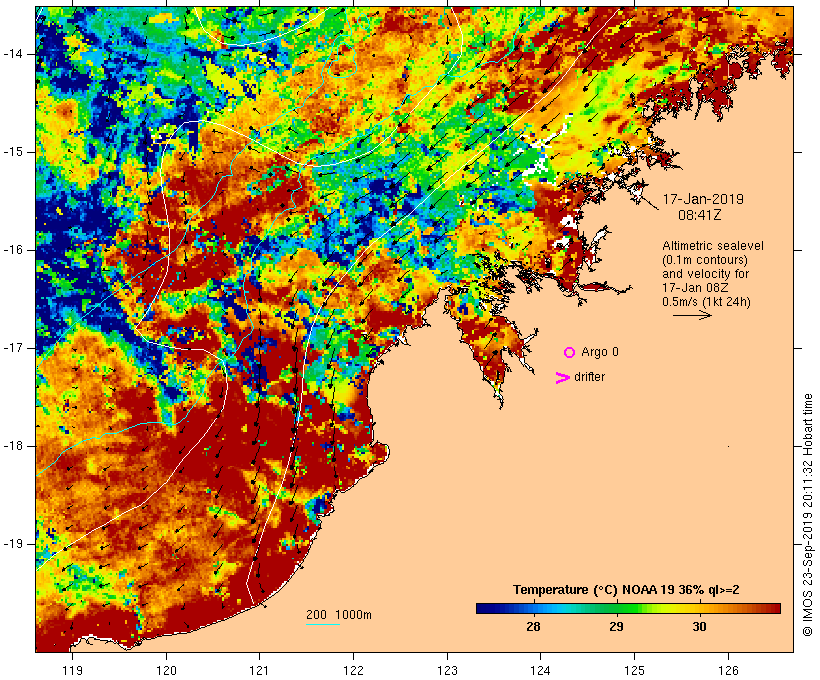
Task: Click the 123 longitude axis label
Action: 447,670
